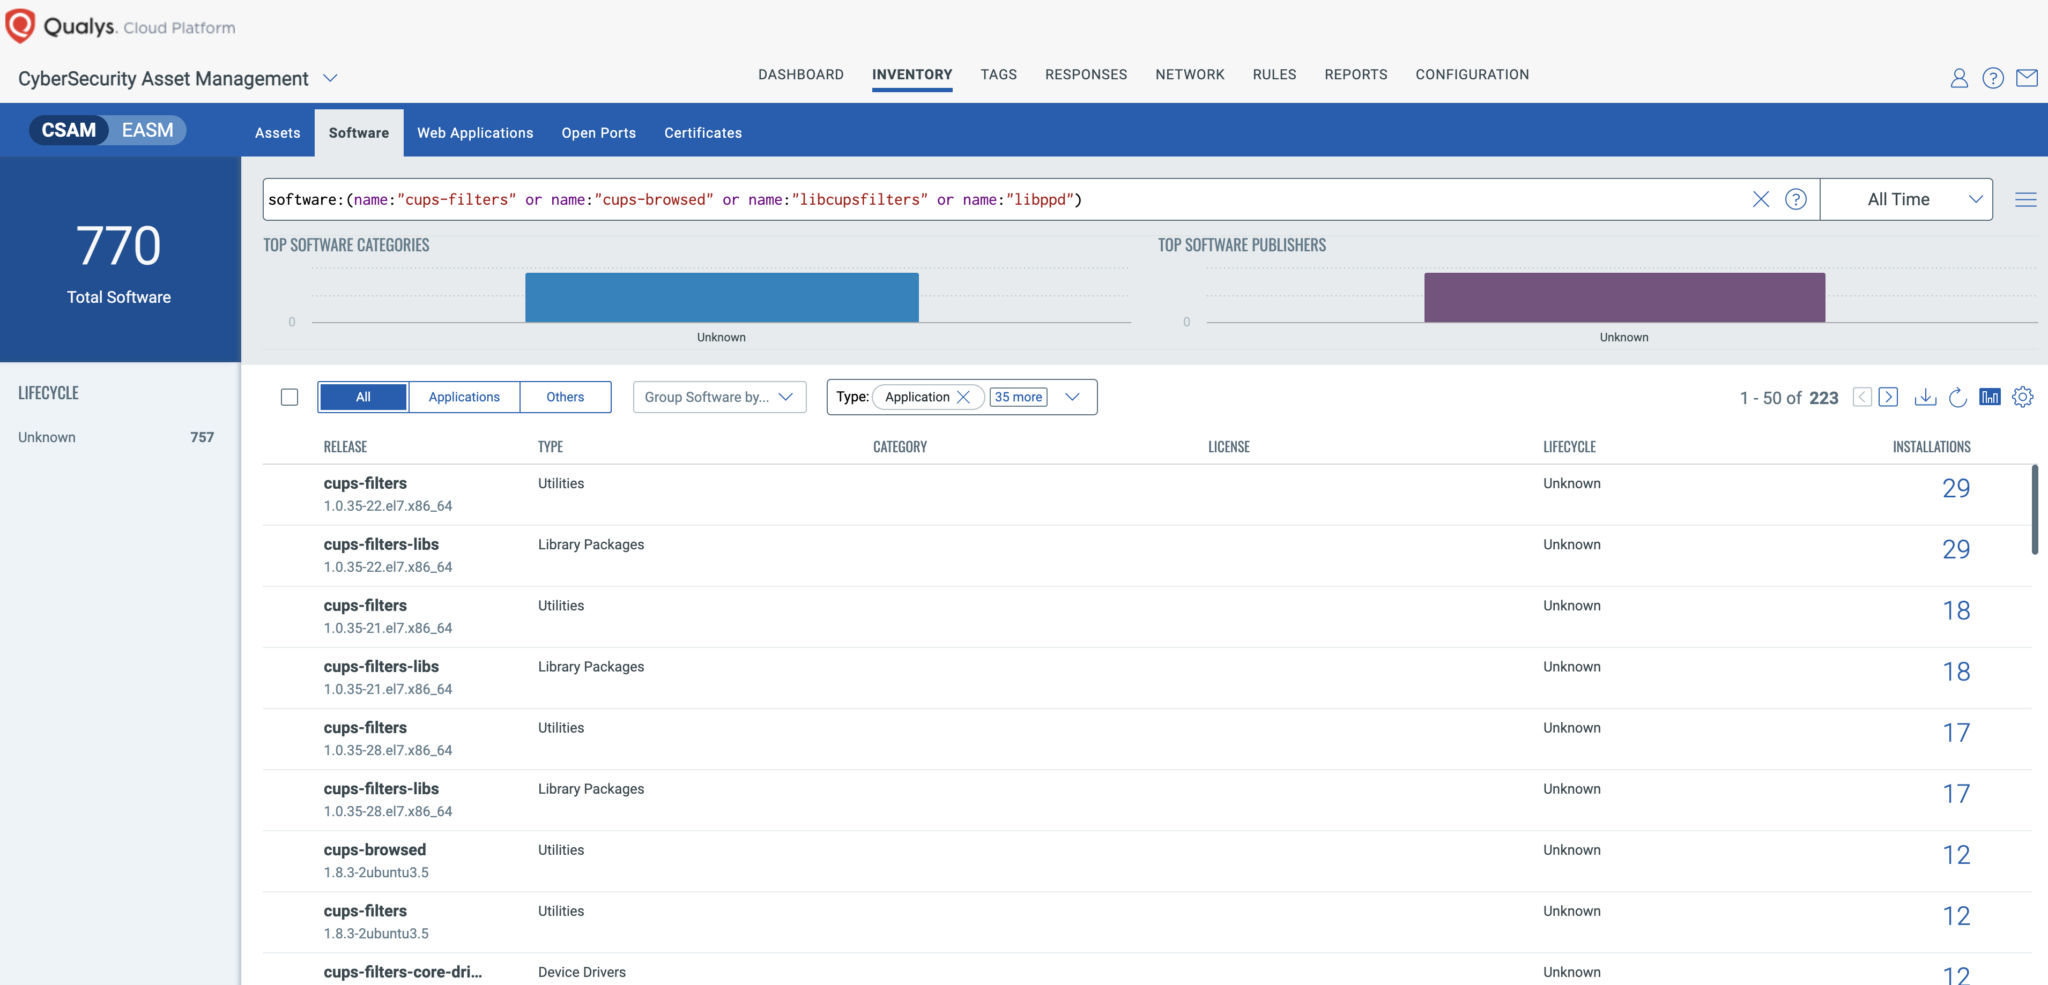Open the REPORTS menu
The height and width of the screenshot is (985, 2048).
pos(1356,75)
